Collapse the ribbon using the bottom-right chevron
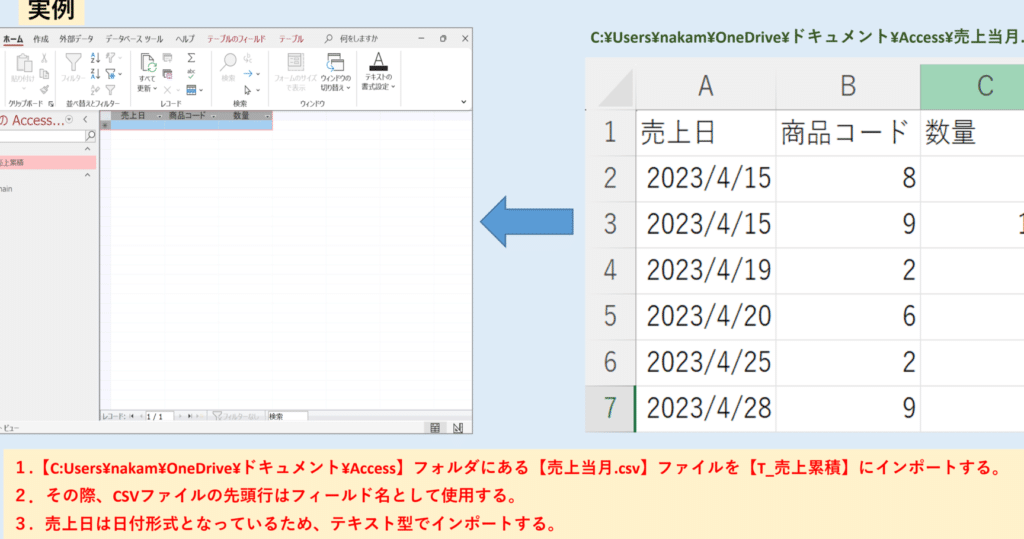Viewport: 1024px width, 539px height. [x=462, y=102]
